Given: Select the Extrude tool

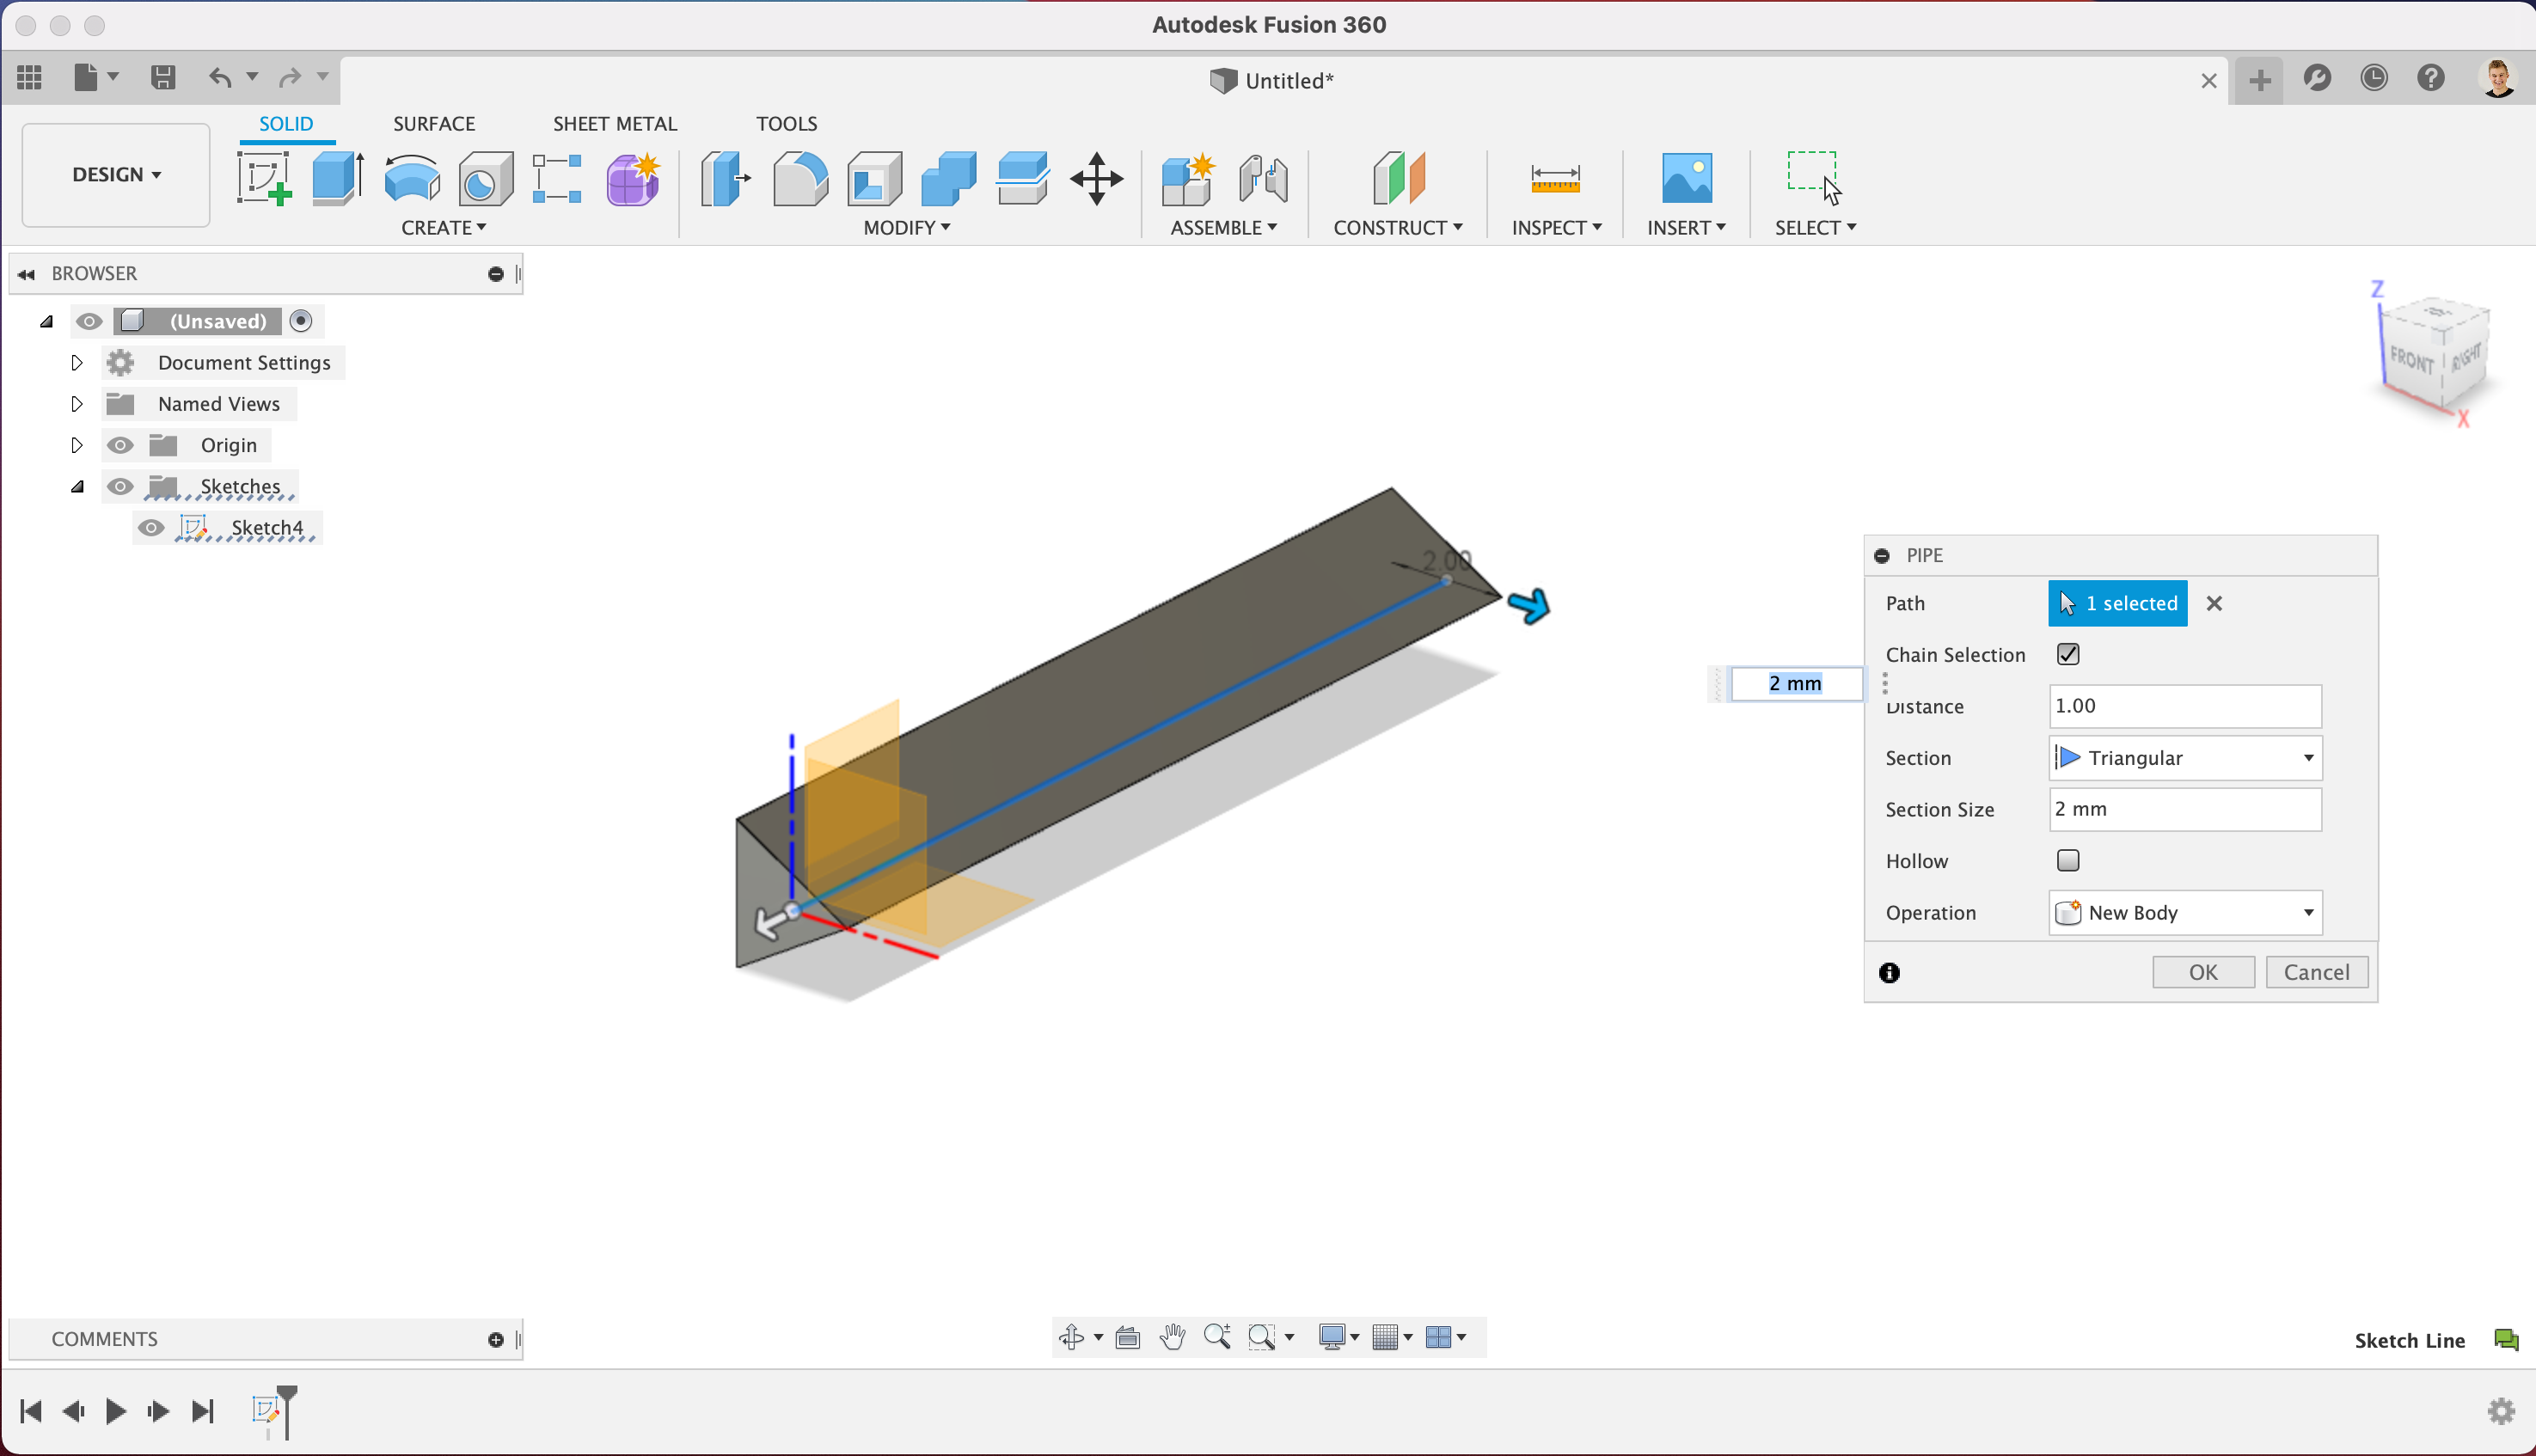Looking at the screenshot, I should [338, 179].
